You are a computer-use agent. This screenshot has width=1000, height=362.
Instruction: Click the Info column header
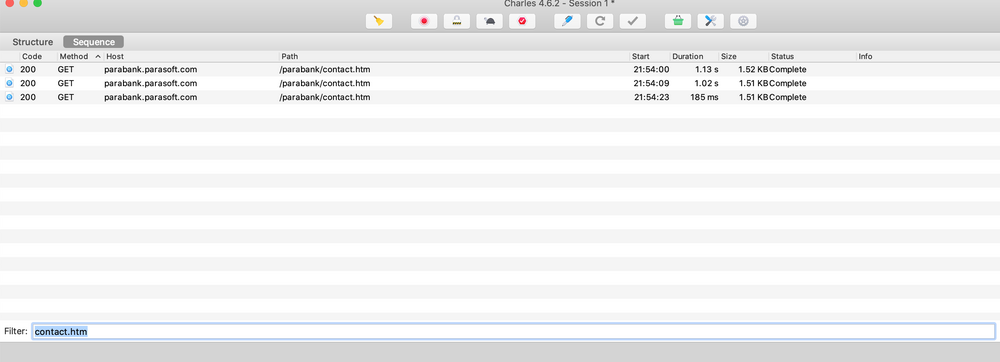(x=928, y=57)
